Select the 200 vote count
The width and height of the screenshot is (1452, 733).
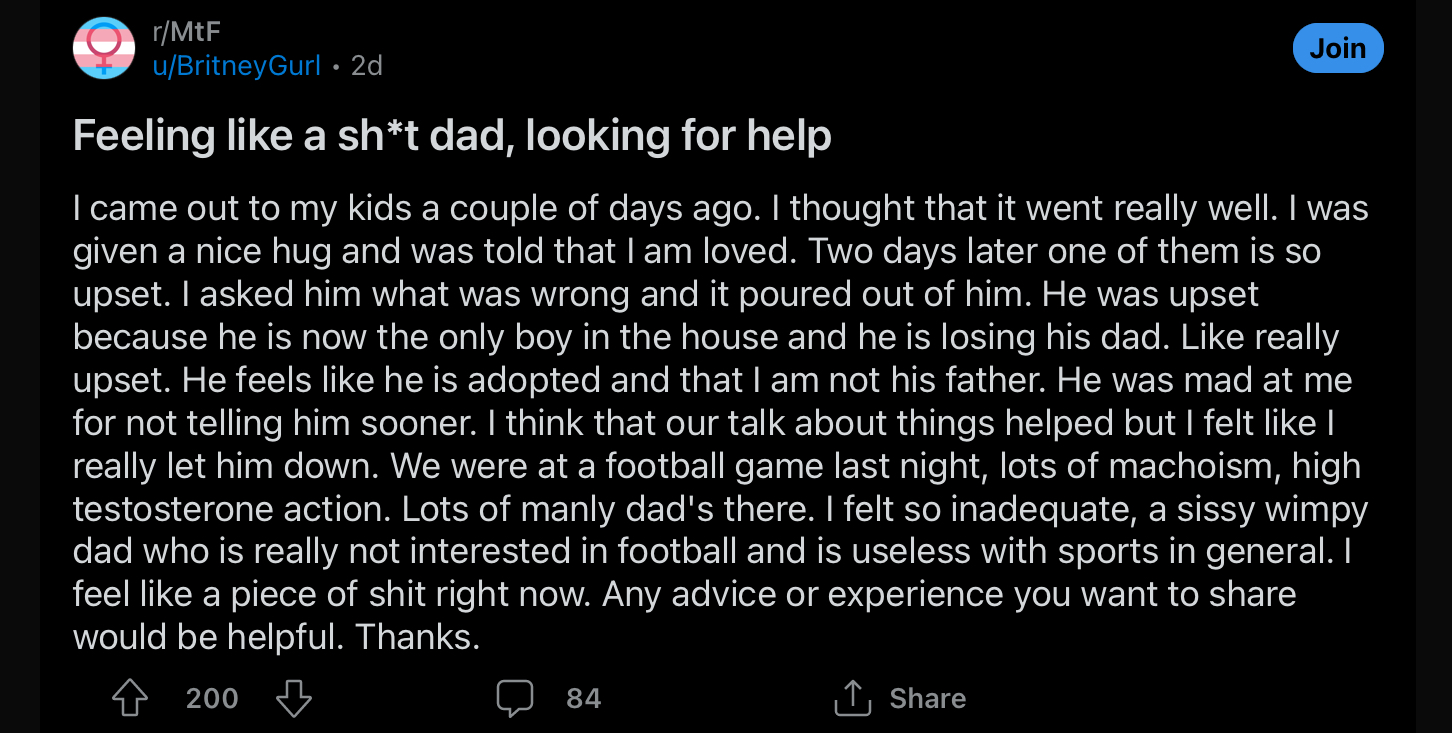click(212, 698)
